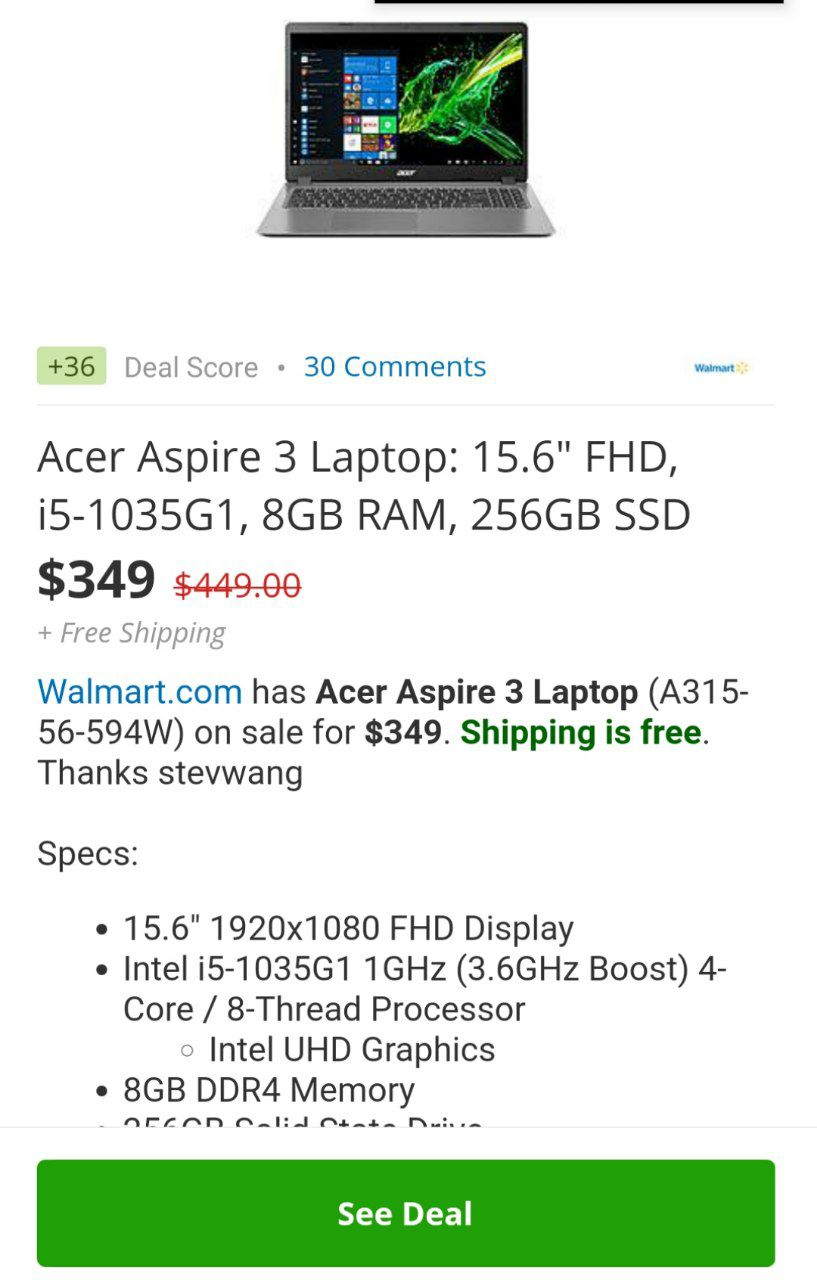Click the green Shipping is free text

point(580,733)
